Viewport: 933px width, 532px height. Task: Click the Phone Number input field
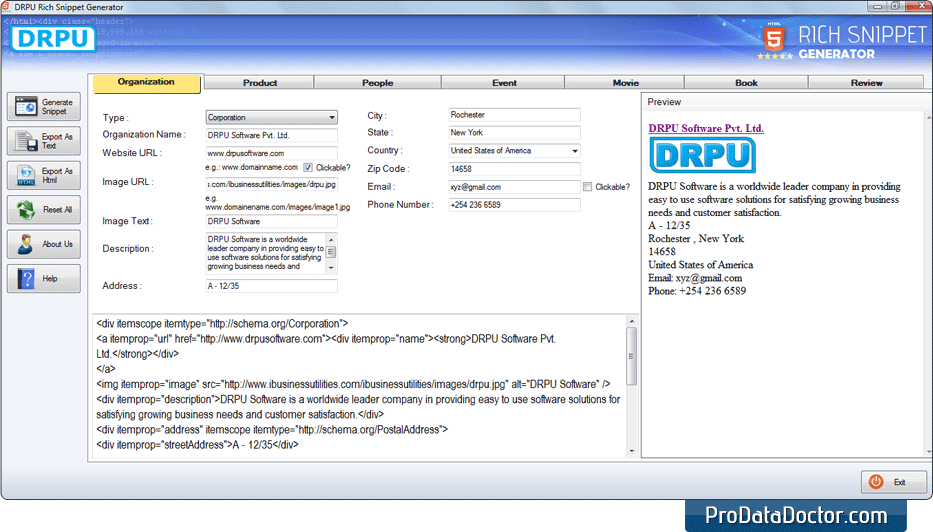point(514,205)
